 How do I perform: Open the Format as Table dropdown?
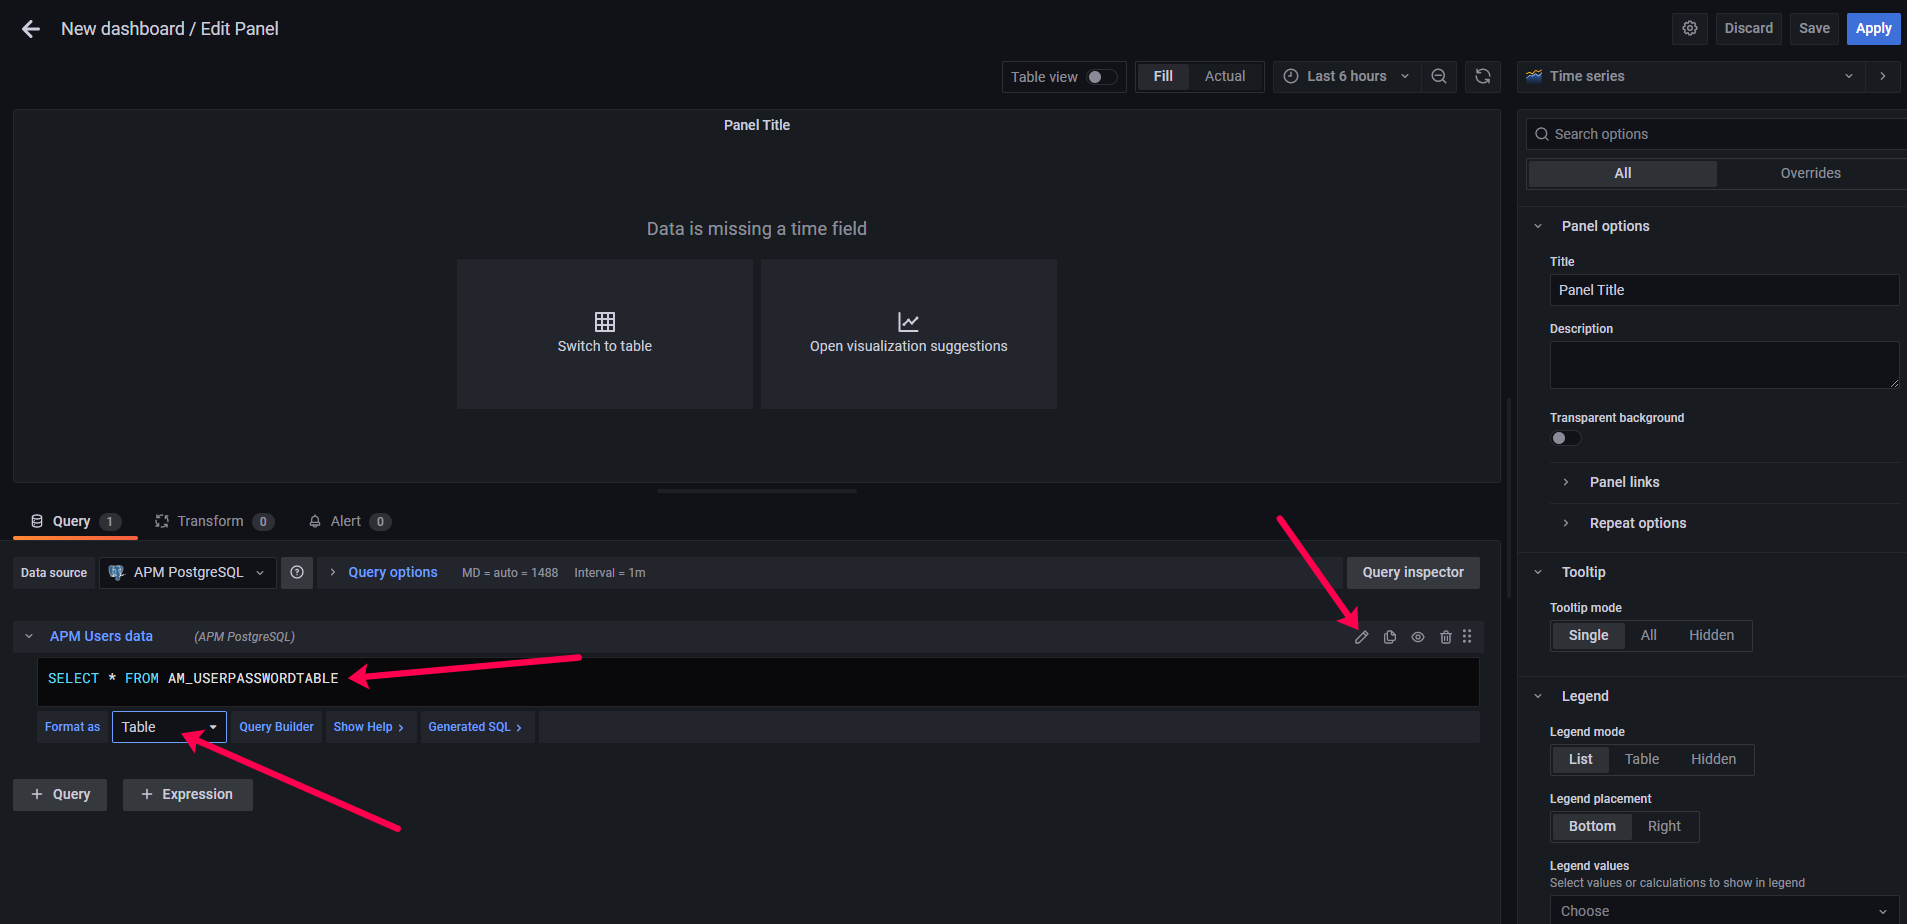click(169, 727)
